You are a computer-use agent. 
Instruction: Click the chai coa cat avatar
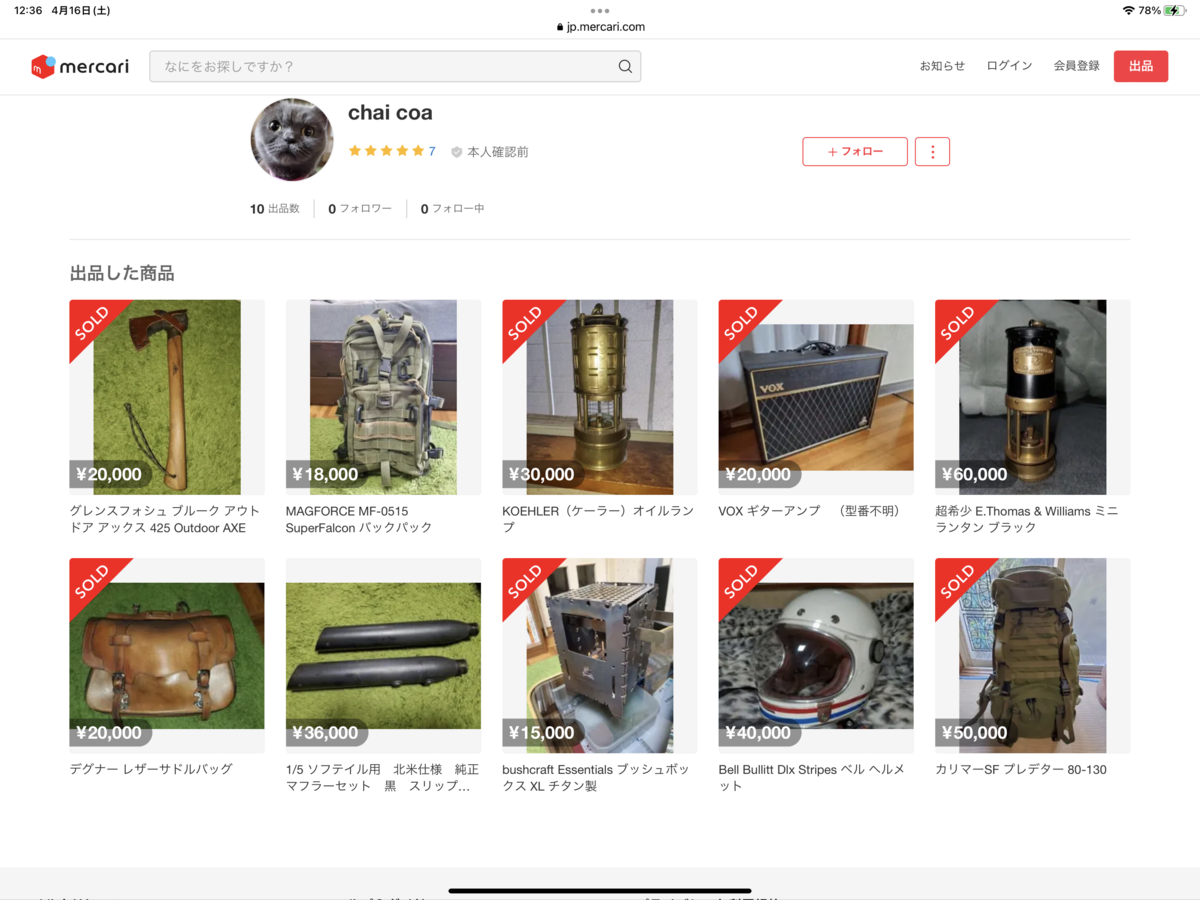pyautogui.click(x=292, y=140)
